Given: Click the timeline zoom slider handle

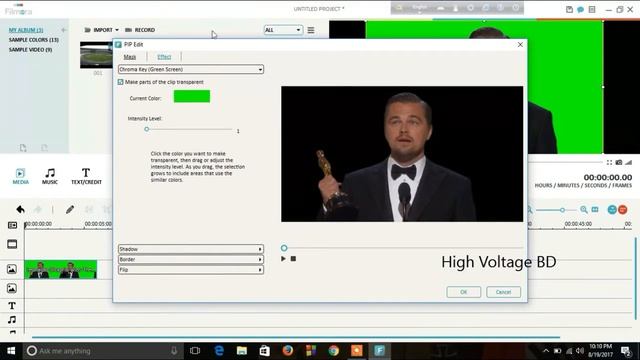Looking at the screenshot, I should pos(562,210).
